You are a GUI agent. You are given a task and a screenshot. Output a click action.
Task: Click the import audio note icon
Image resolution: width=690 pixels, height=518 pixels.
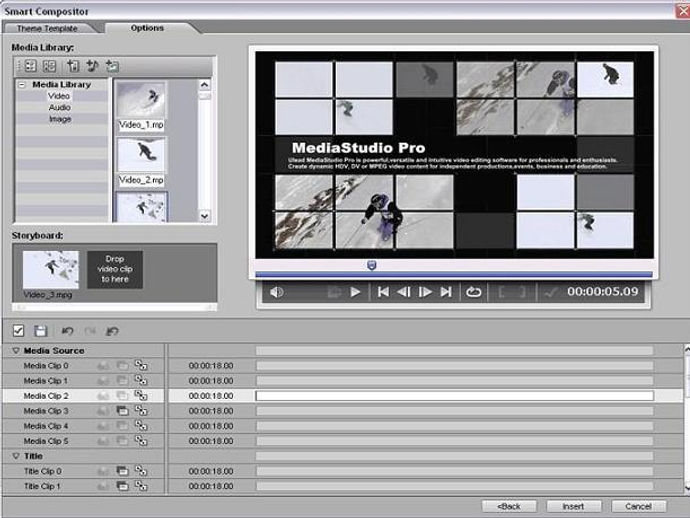click(92, 66)
